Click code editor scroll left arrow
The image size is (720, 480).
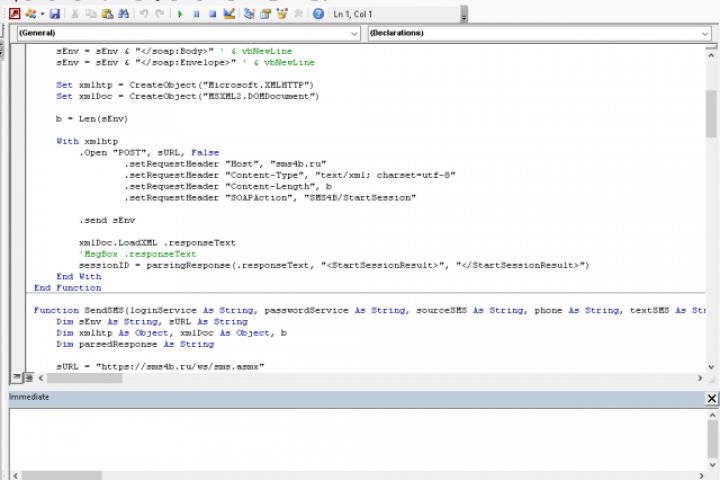41,378
